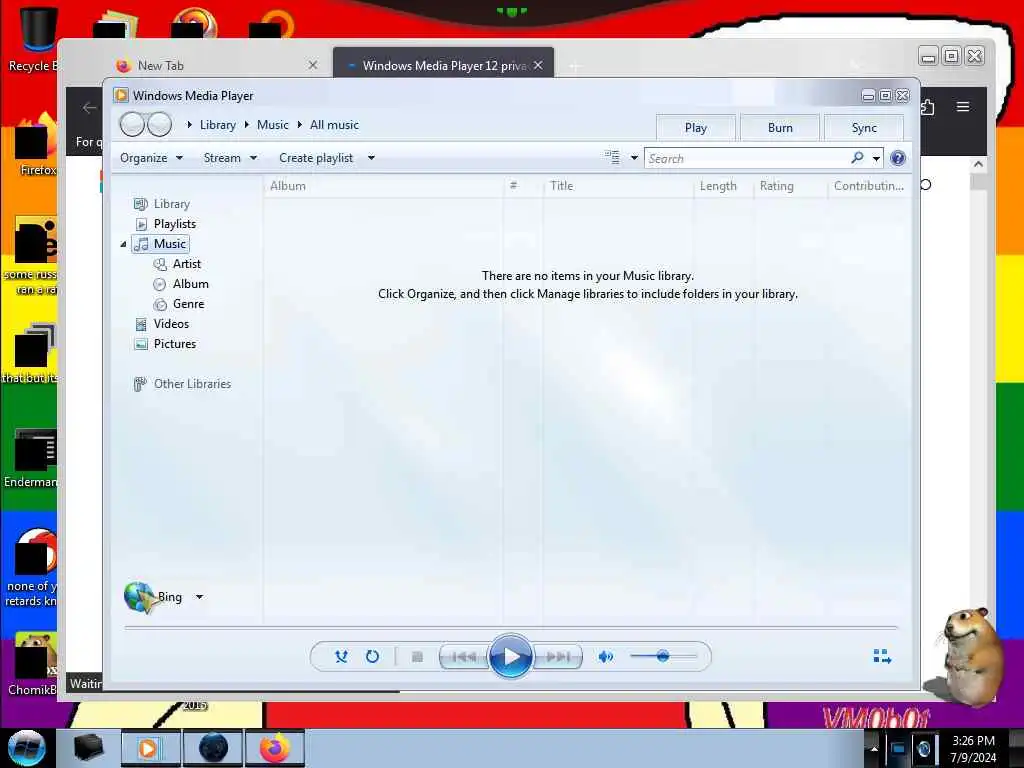Start playback with the big Play button

[510, 656]
